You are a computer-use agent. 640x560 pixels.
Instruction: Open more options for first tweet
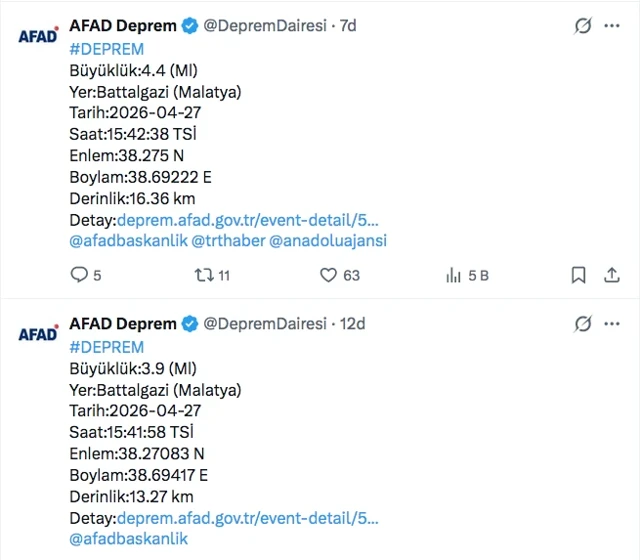pyautogui.click(x=612, y=26)
